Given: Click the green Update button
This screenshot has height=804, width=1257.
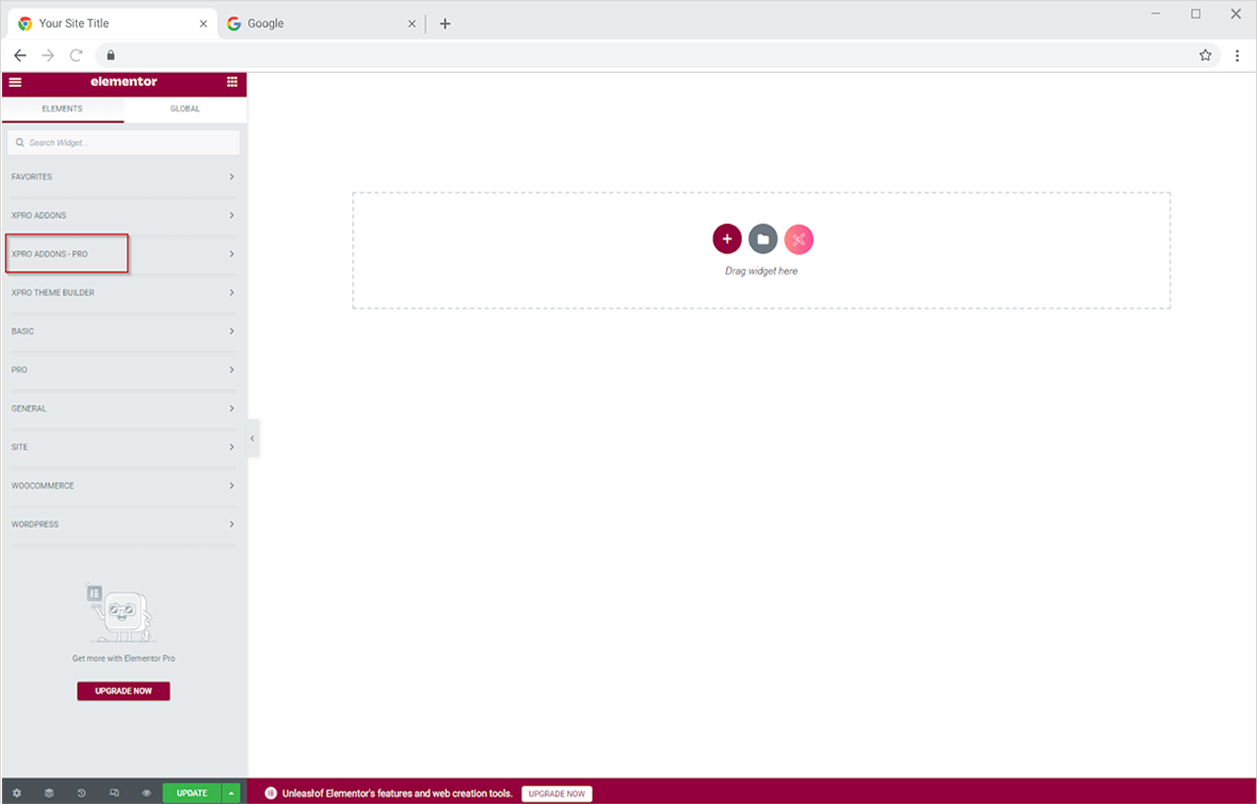Looking at the screenshot, I should (192, 793).
